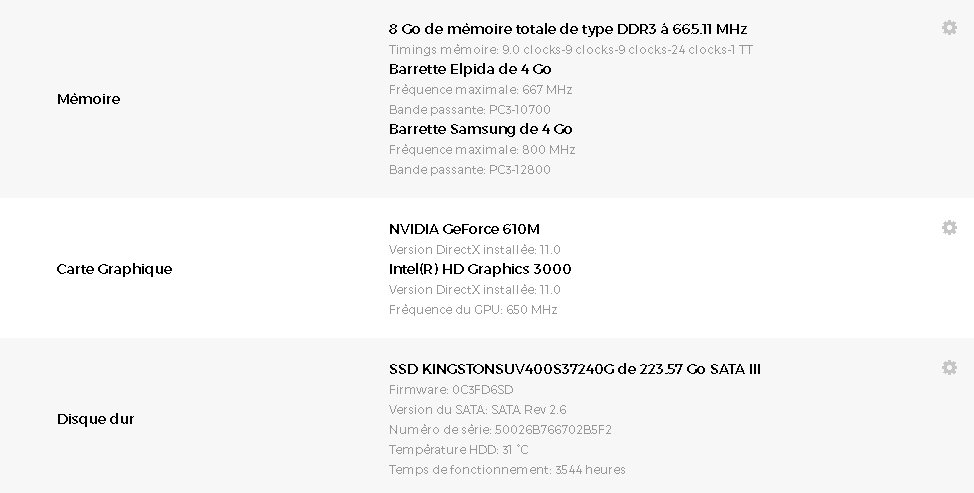Image resolution: width=974 pixels, height=493 pixels.
Task: Click the Temps de fonctionnement 3544 heures line
Action: [507, 469]
